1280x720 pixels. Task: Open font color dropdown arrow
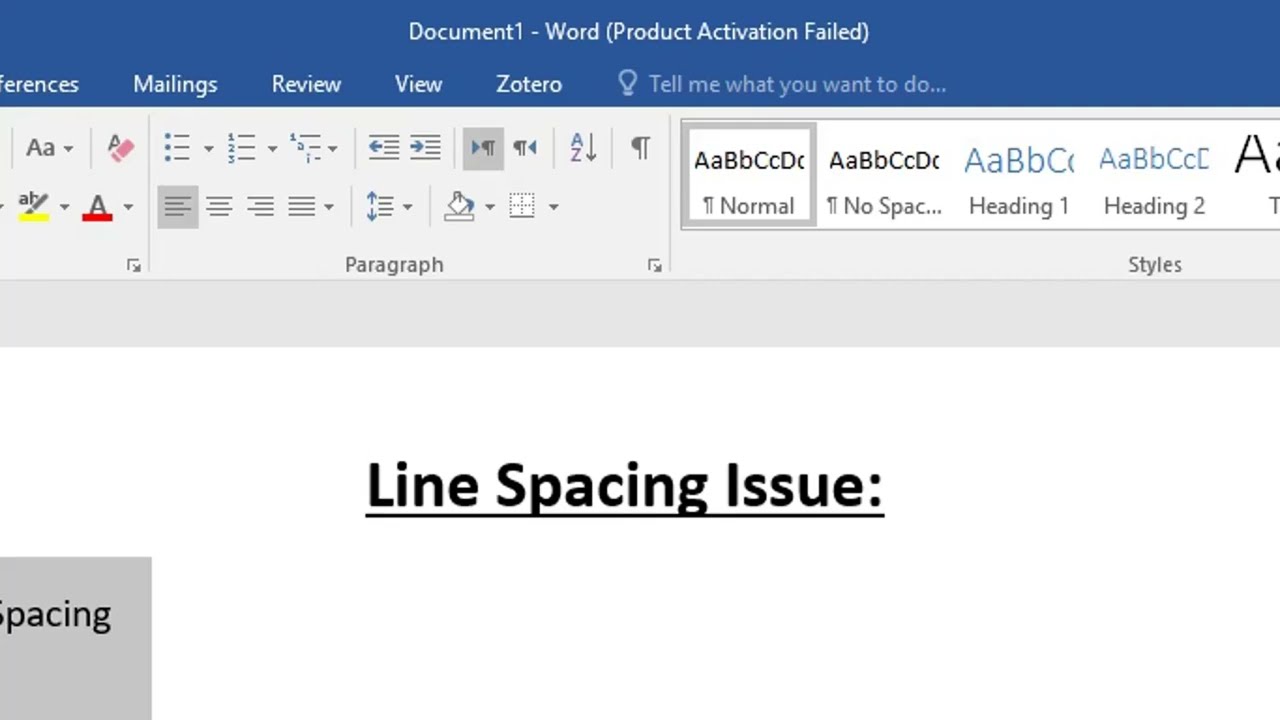click(x=128, y=207)
